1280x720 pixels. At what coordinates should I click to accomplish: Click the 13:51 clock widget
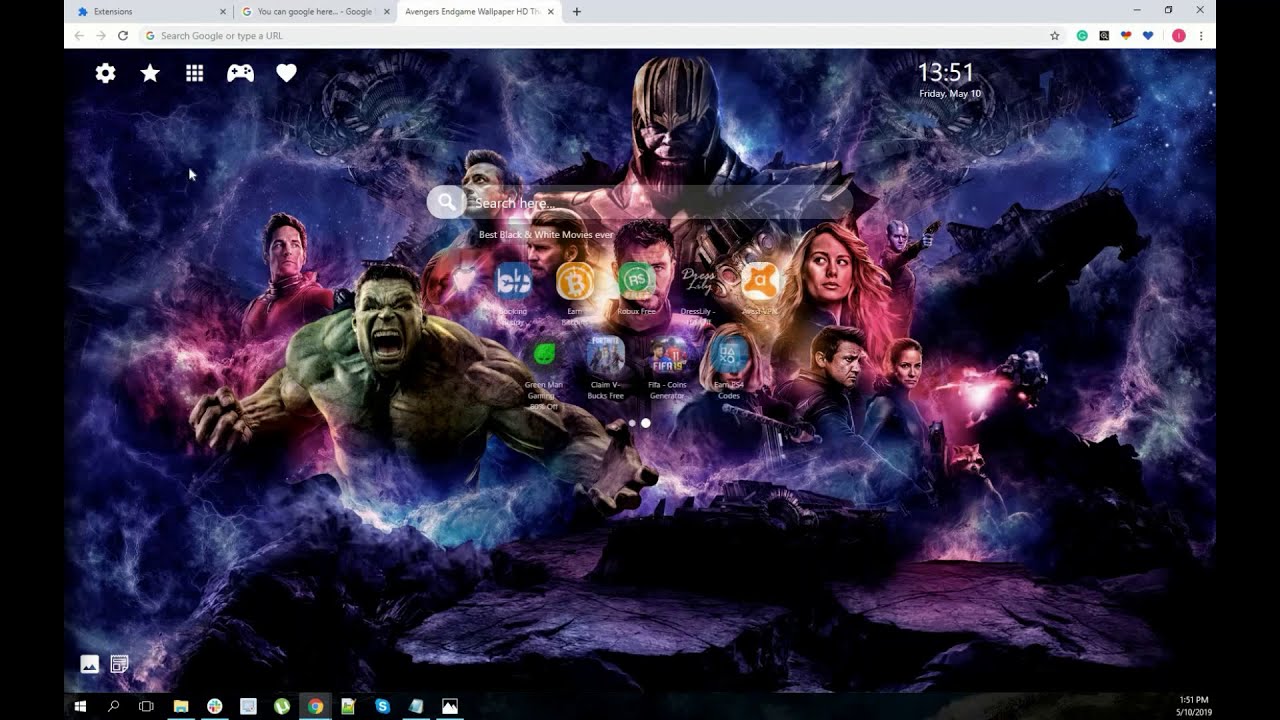(x=946, y=72)
